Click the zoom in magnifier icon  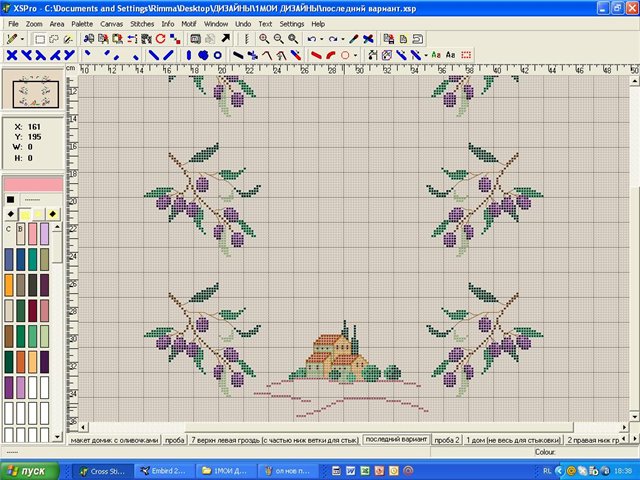click(x=264, y=38)
